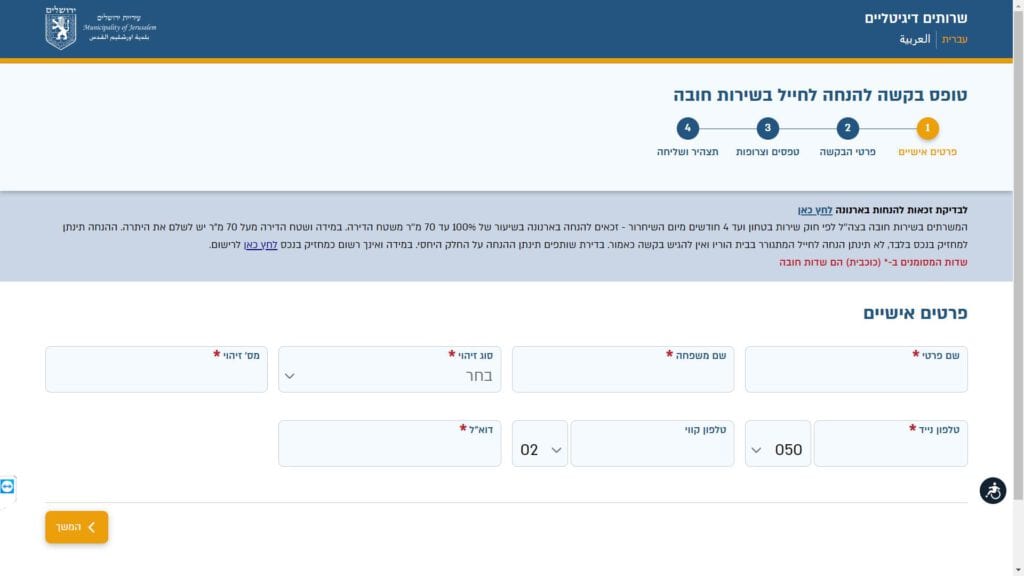Click the טלפון נייד number field
This screenshot has height=576, width=1024.
coord(890,450)
